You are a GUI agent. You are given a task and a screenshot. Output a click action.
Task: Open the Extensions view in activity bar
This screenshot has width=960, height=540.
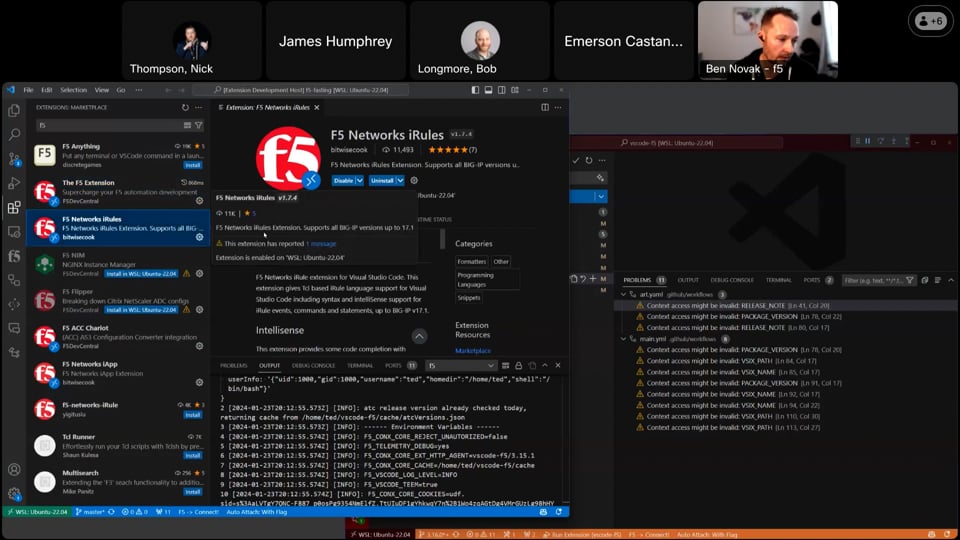click(x=14, y=208)
